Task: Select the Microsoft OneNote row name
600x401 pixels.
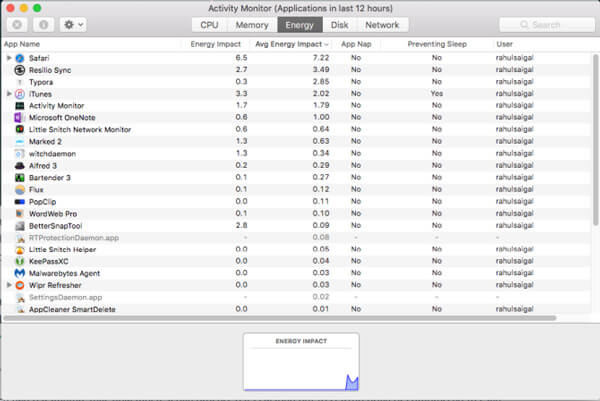Action: tap(62, 118)
